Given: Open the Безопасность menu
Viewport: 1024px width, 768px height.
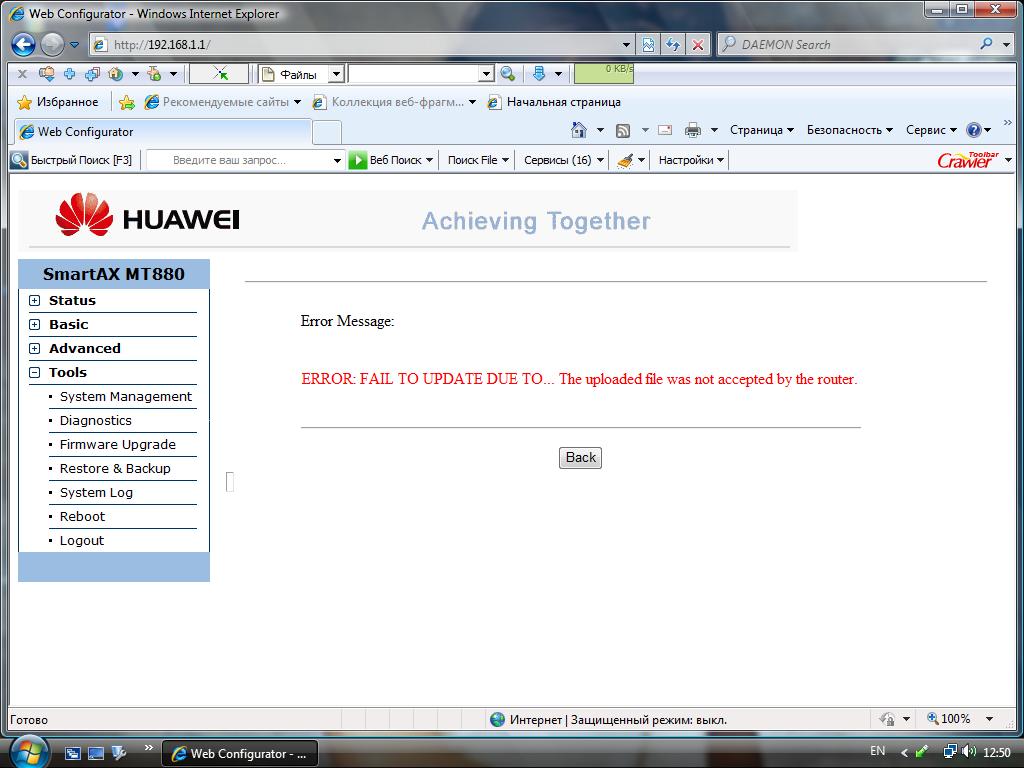Looking at the screenshot, I should click(x=850, y=130).
